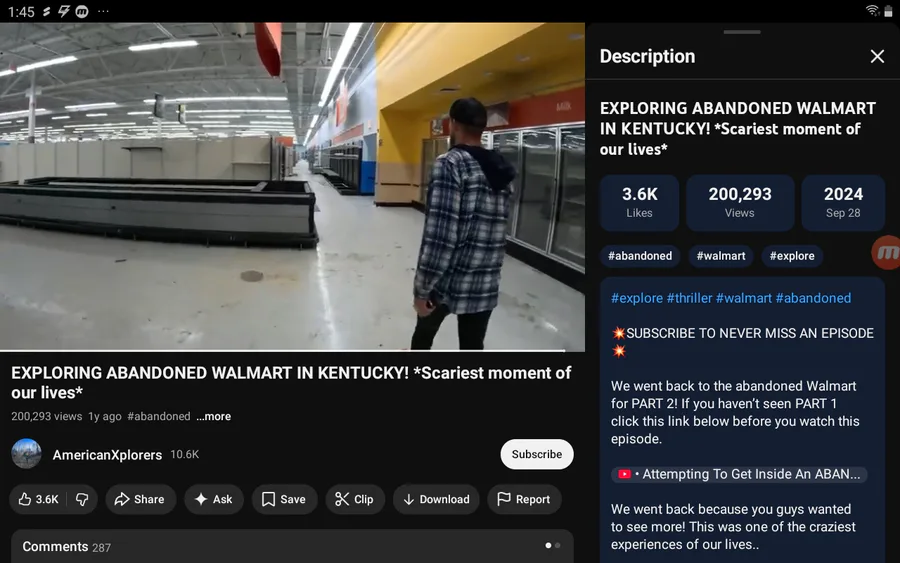Screen dimensions: 900x563
Task: Subscribe to AmericanXplorers channel
Action: 537,454
